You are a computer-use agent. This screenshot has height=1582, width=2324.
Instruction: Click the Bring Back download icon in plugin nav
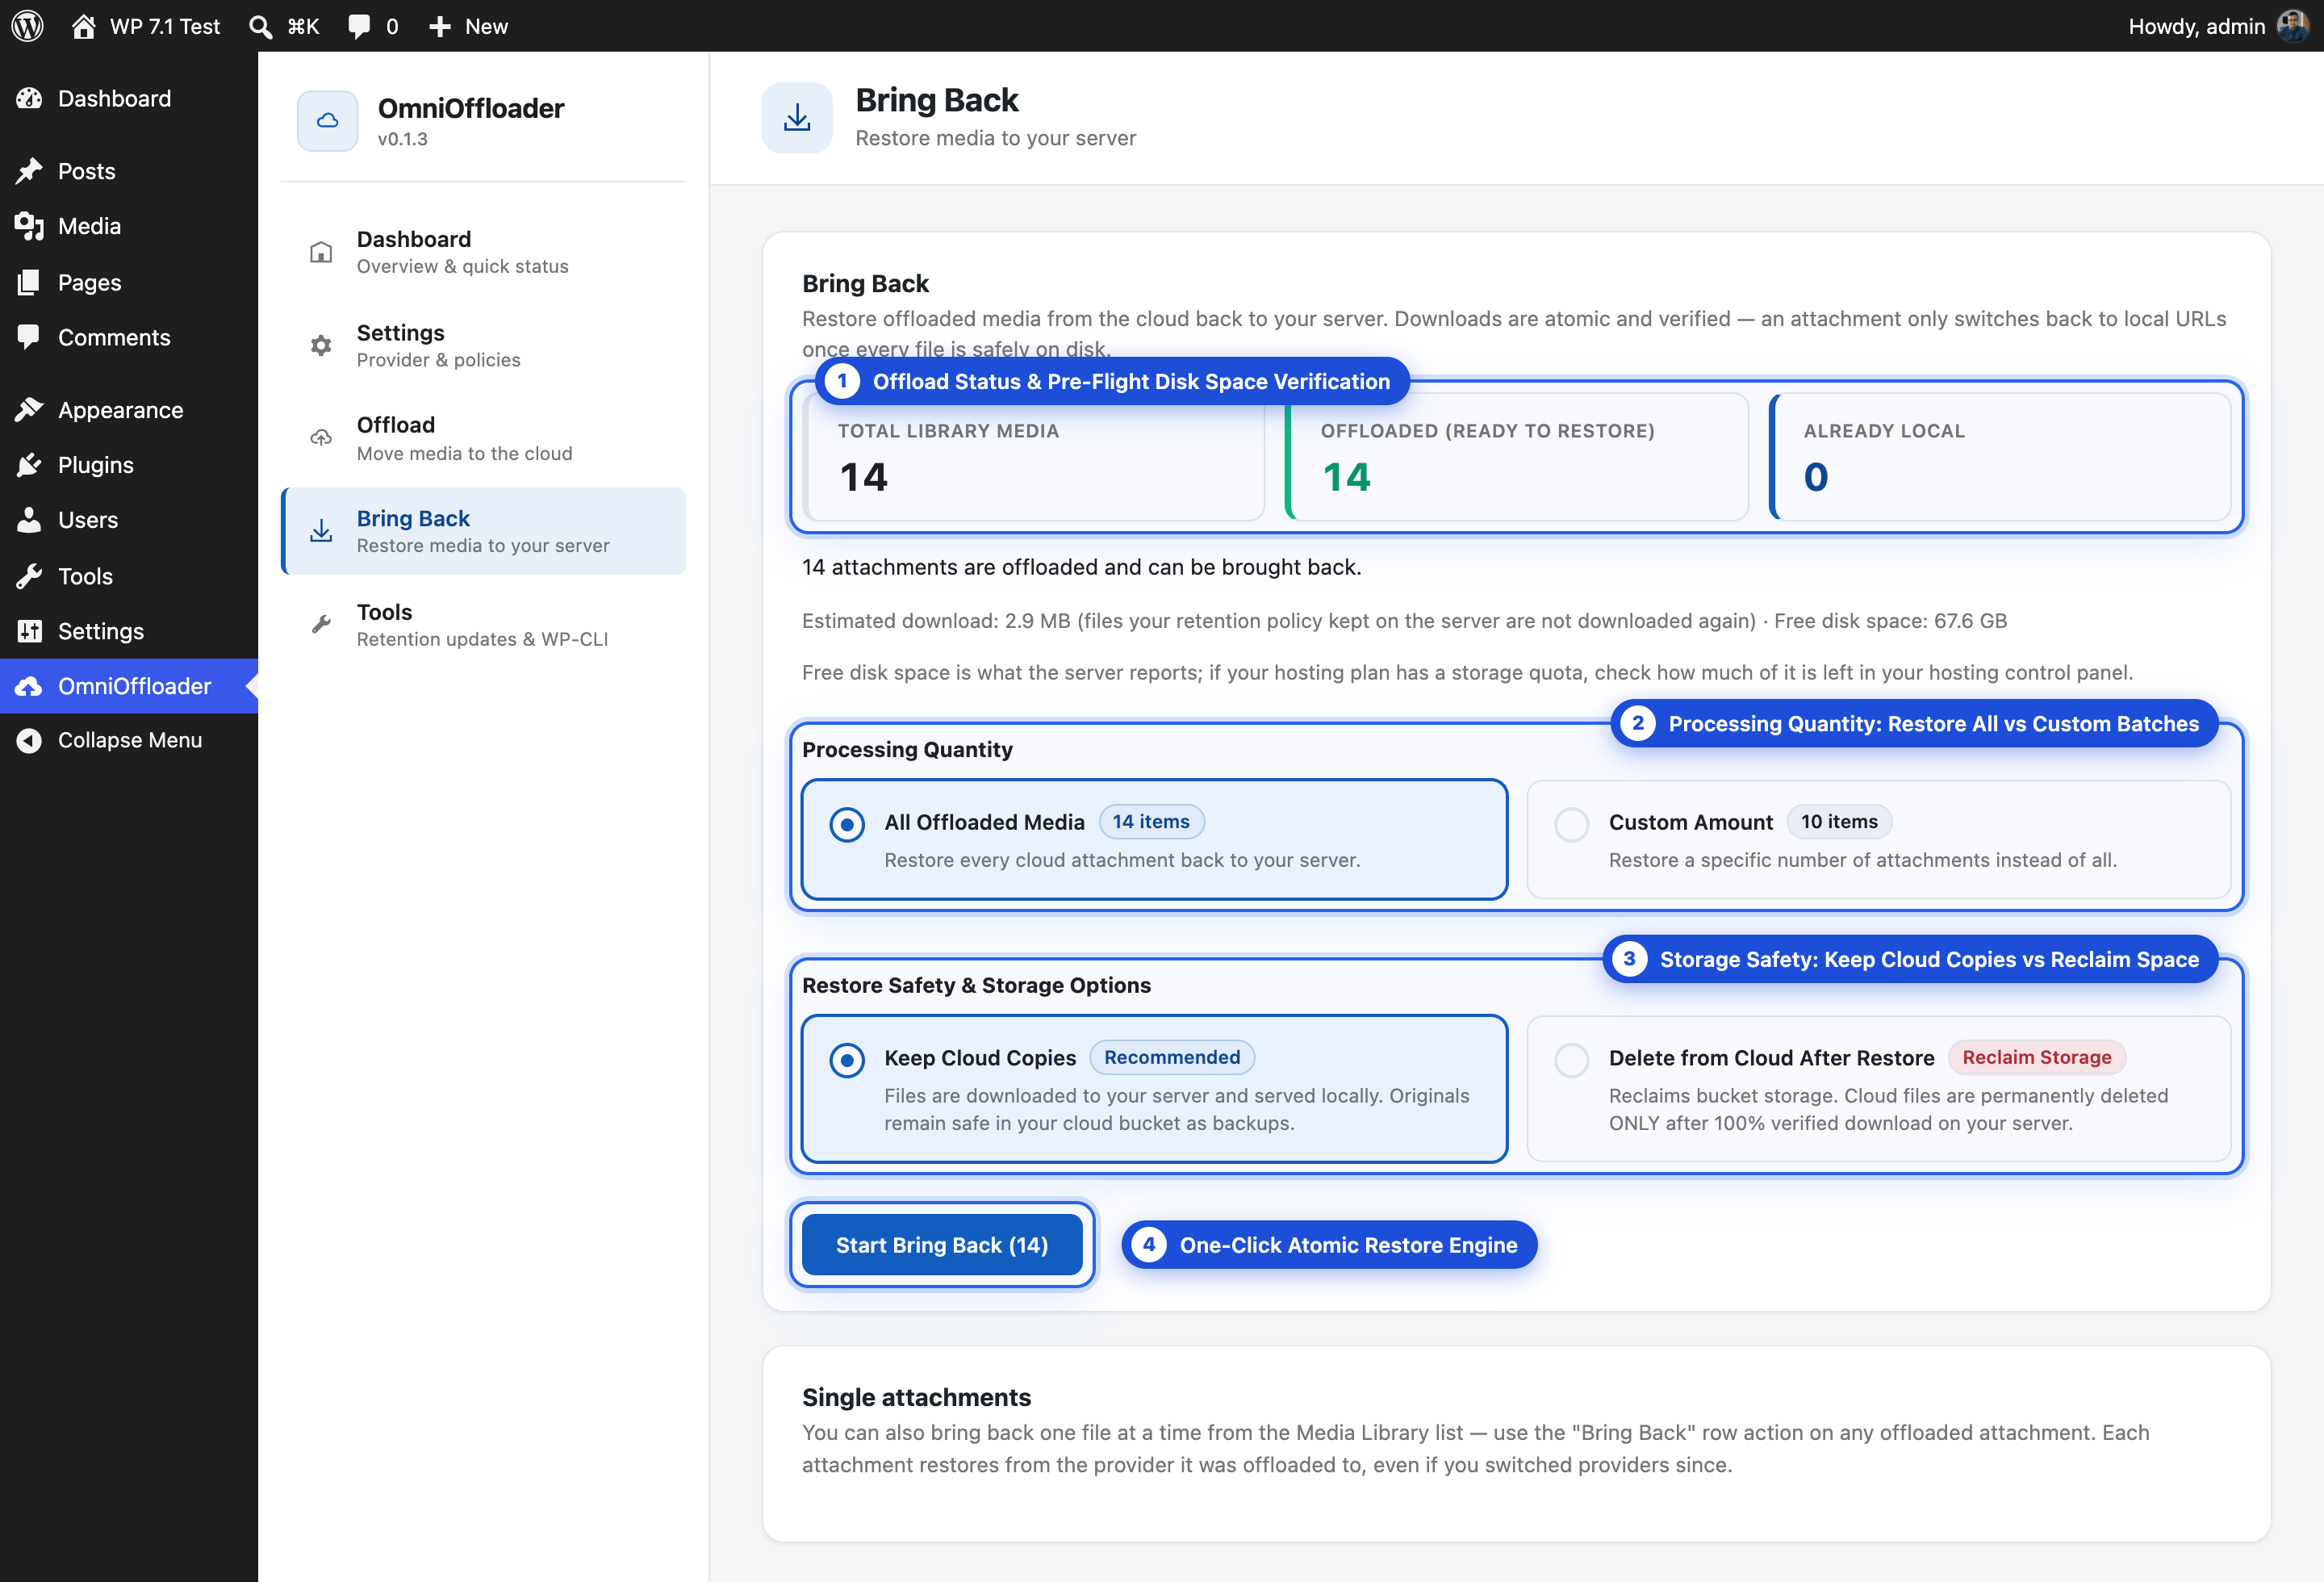pyautogui.click(x=321, y=531)
